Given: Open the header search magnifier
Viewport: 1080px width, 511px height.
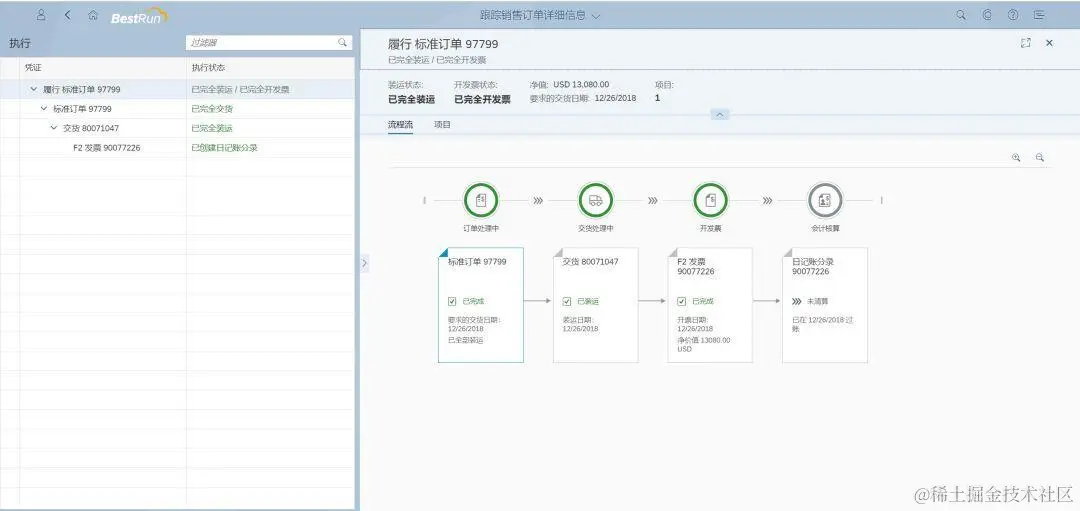Looking at the screenshot, I should coord(961,14).
